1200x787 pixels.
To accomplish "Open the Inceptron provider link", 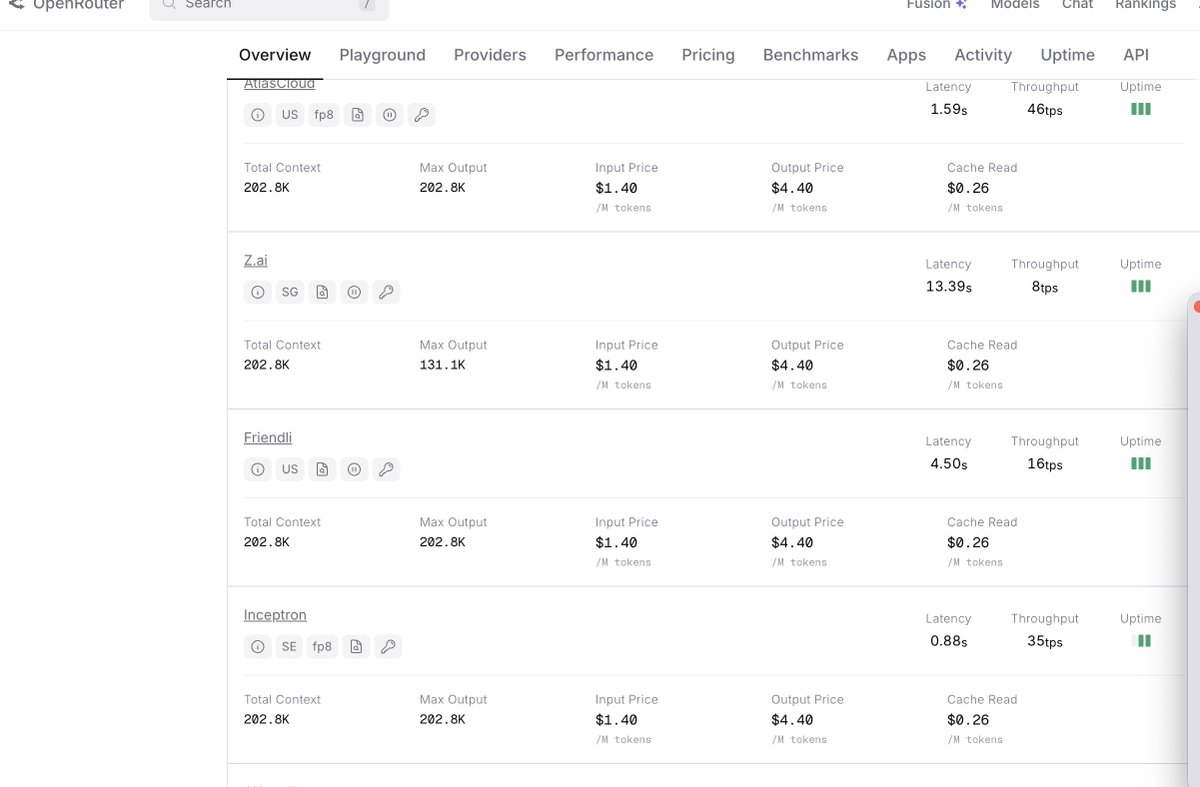I will click(275, 615).
